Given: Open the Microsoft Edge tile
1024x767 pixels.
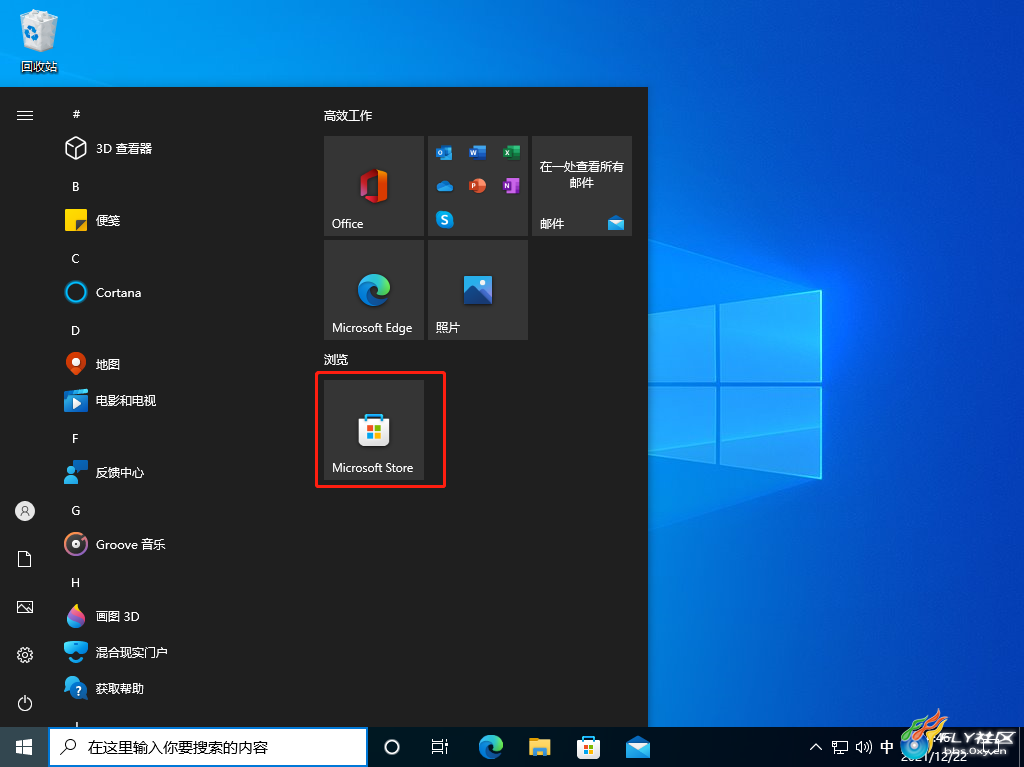Looking at the screenshot, I should point(374,289).
